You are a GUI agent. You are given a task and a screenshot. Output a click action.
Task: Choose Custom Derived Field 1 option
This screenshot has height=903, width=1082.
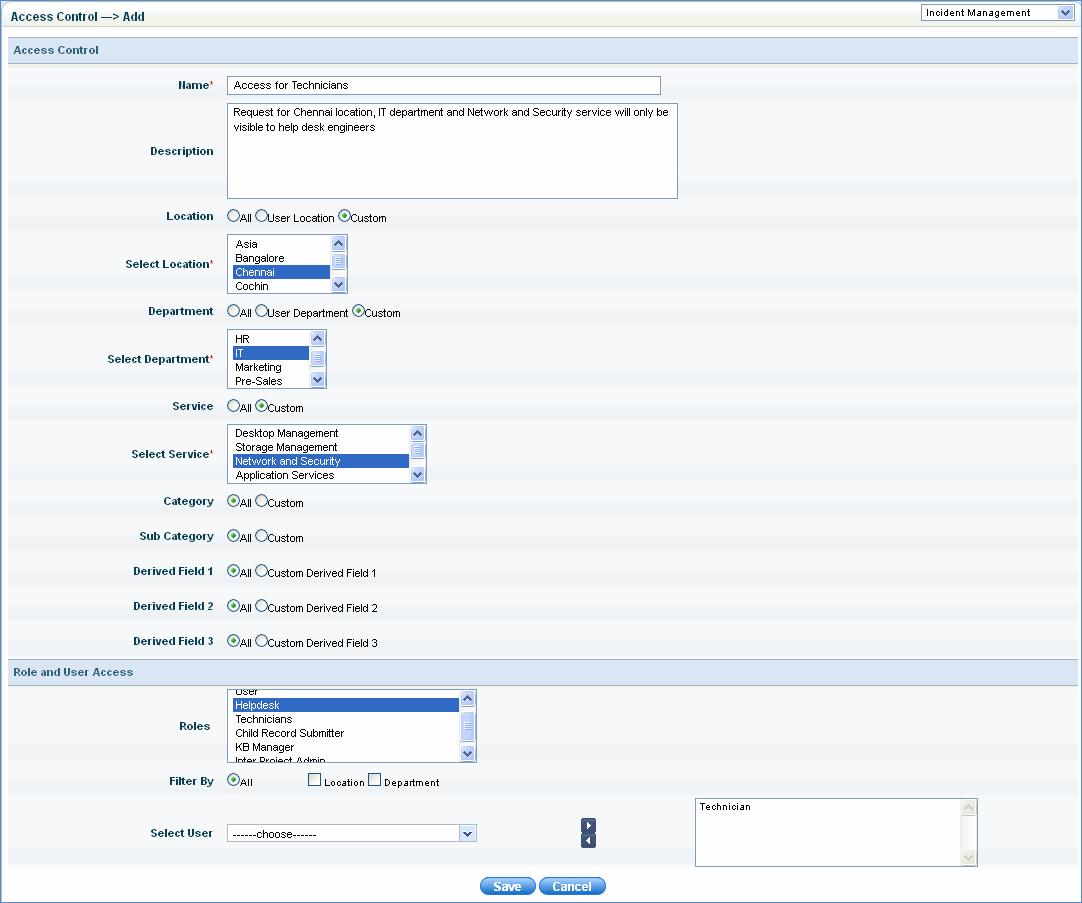(x=262, y=572)
